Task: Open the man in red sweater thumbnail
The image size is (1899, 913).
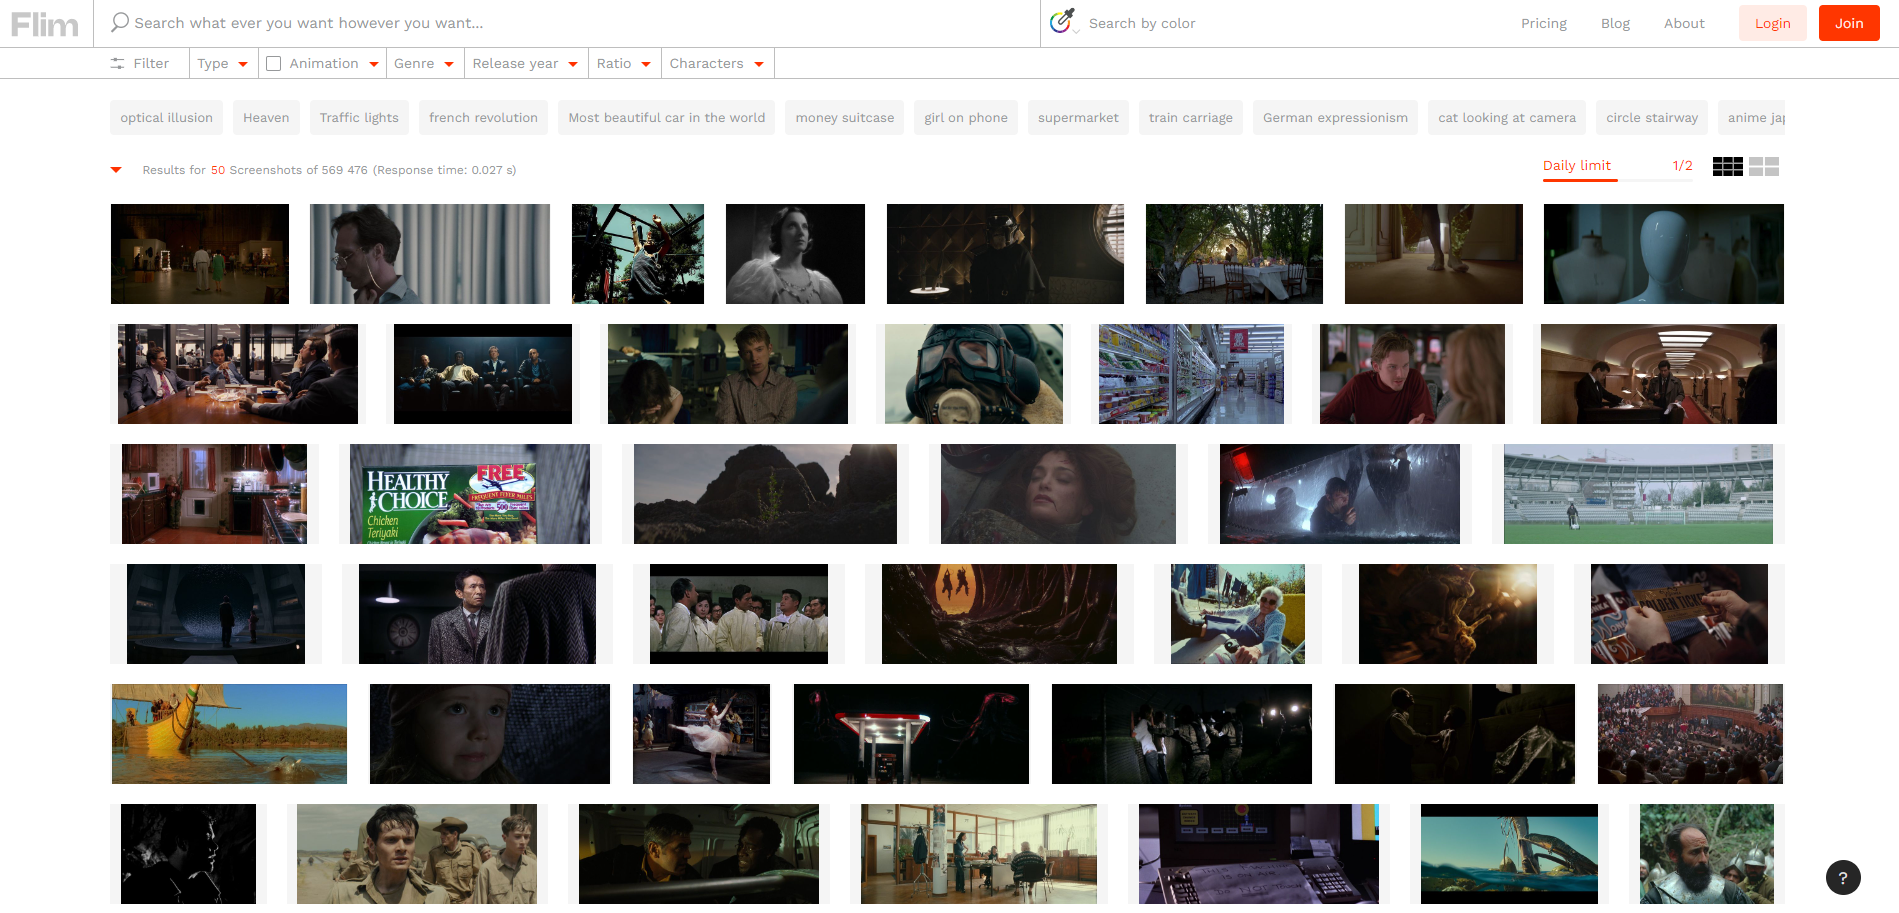Action: click(1412, 374)
